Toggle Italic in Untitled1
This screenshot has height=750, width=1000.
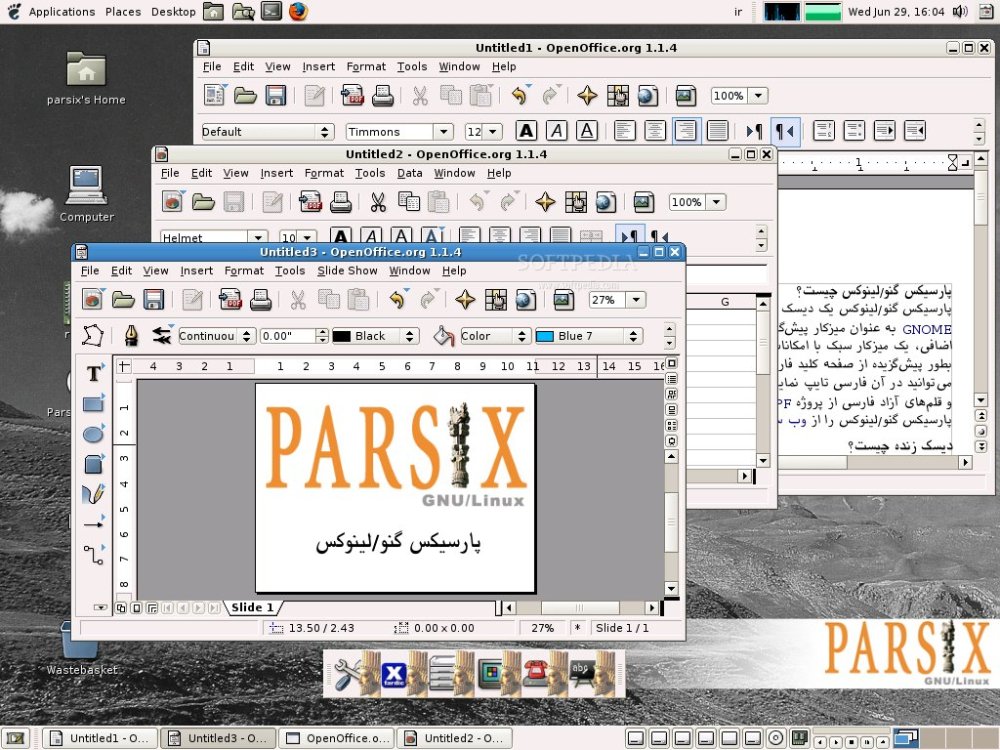tap(557, 131)
